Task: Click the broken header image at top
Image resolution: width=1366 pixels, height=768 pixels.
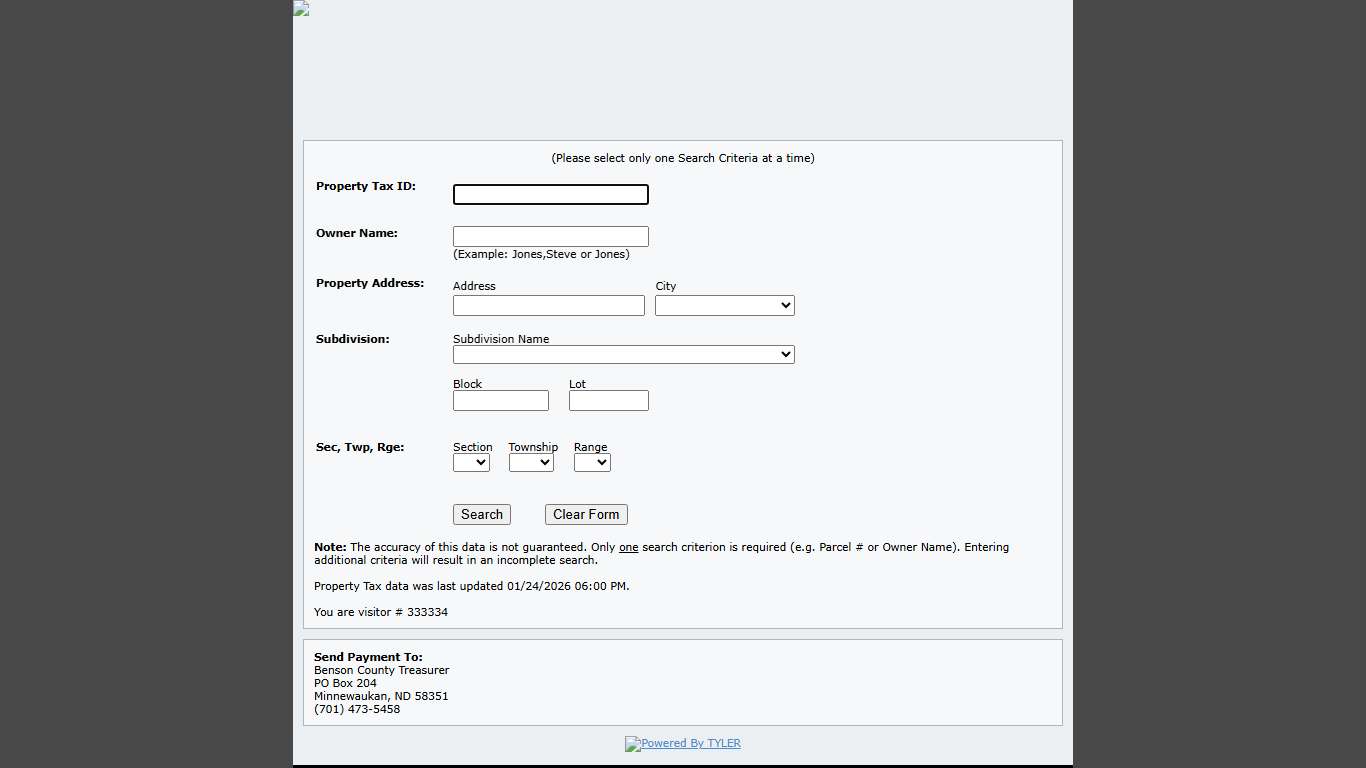Action: coord(301,9)
